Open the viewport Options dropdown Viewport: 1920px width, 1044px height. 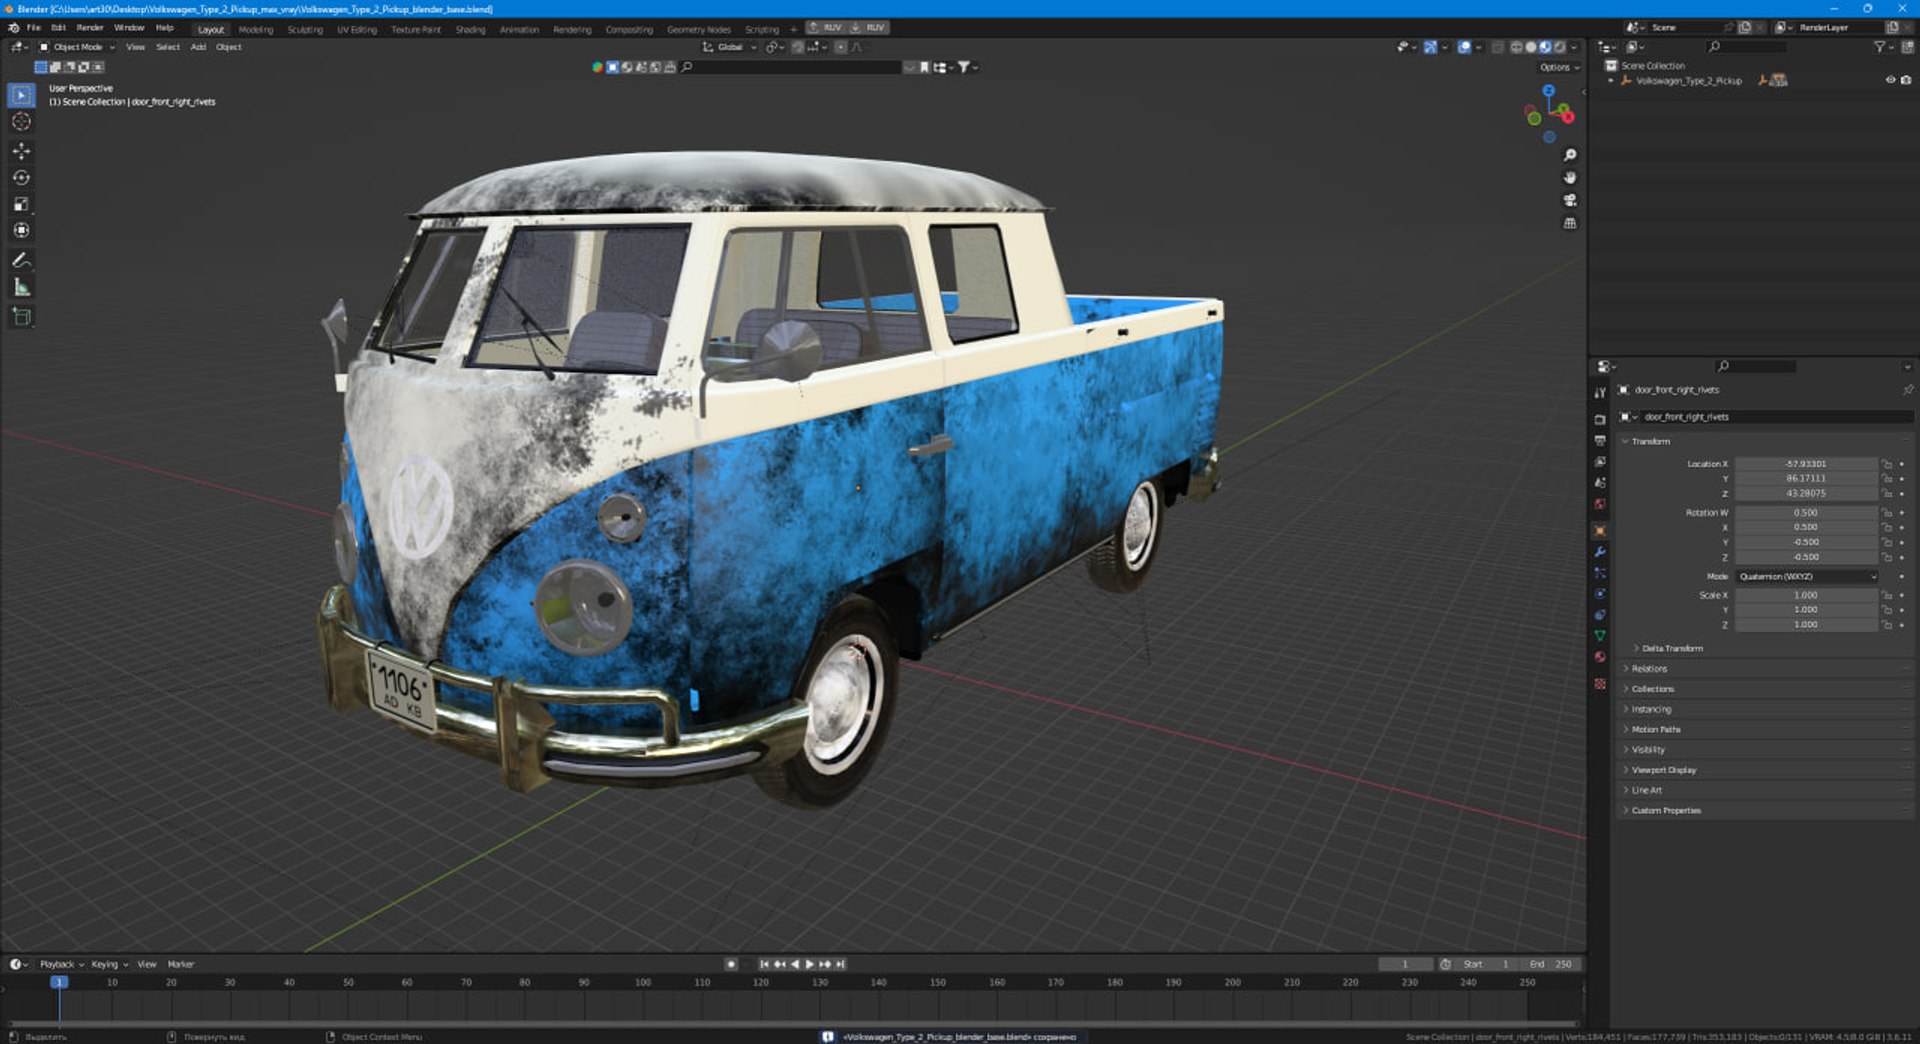point(1559,67)
